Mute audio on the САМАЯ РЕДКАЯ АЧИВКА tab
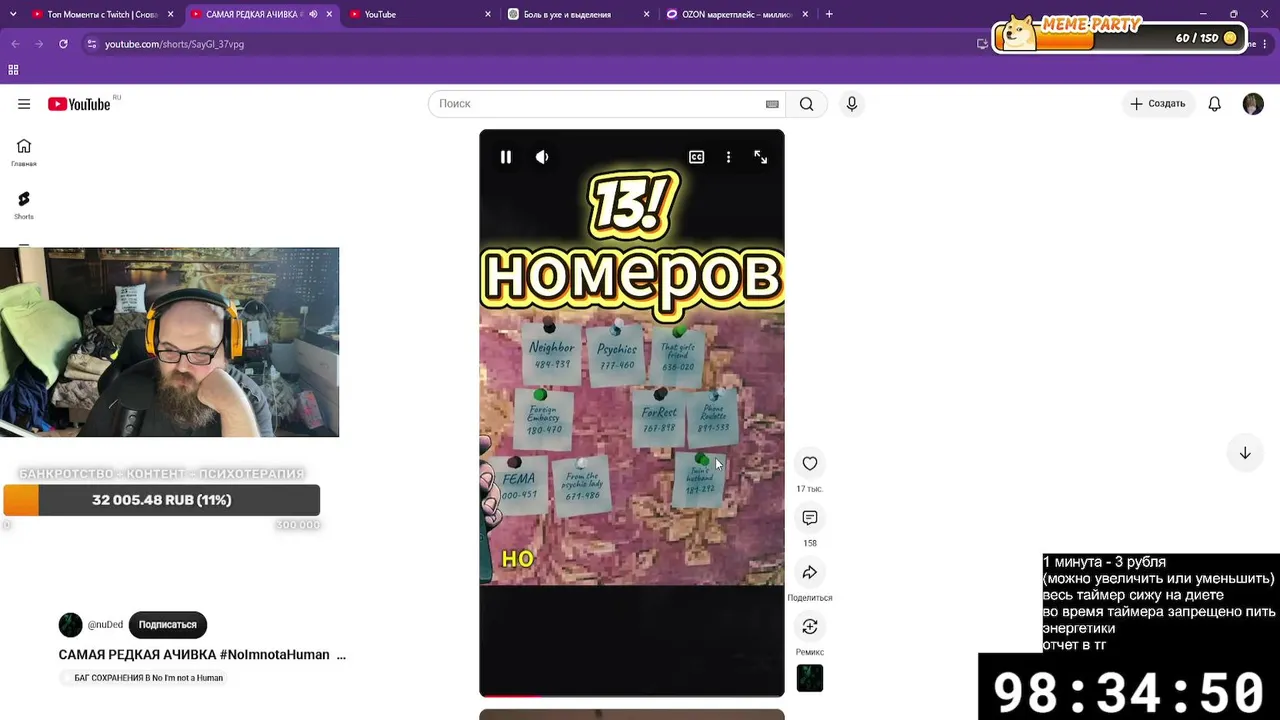1280x720 pixels. 313,14
